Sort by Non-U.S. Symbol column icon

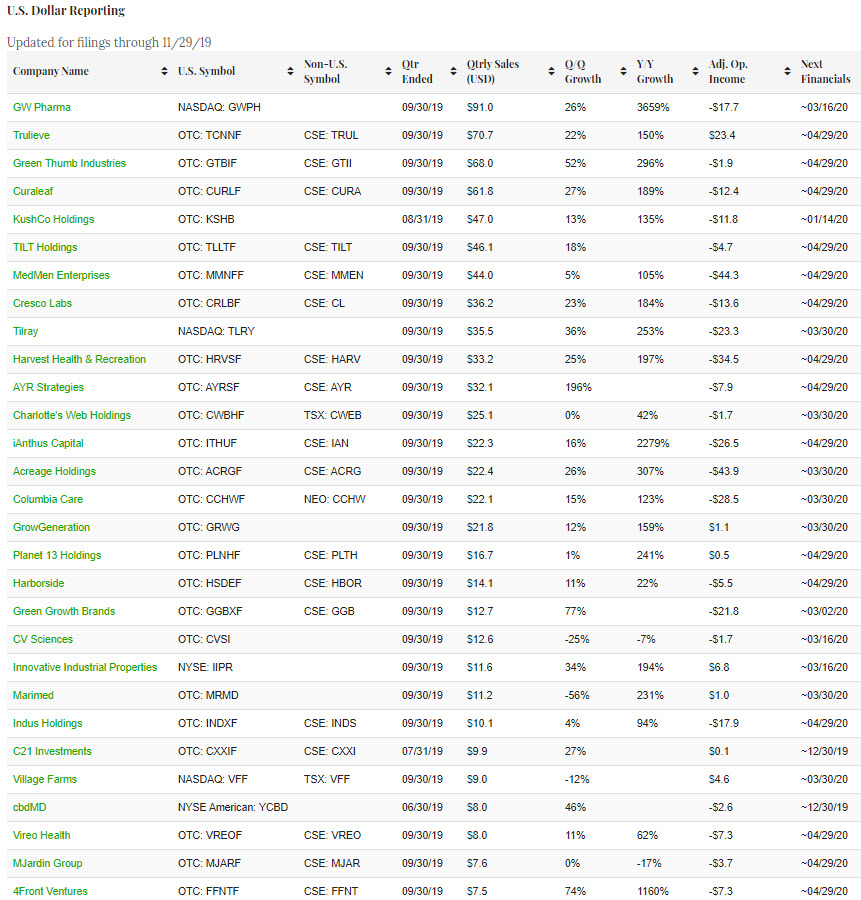pyautogui.click(x=388, y=72)
